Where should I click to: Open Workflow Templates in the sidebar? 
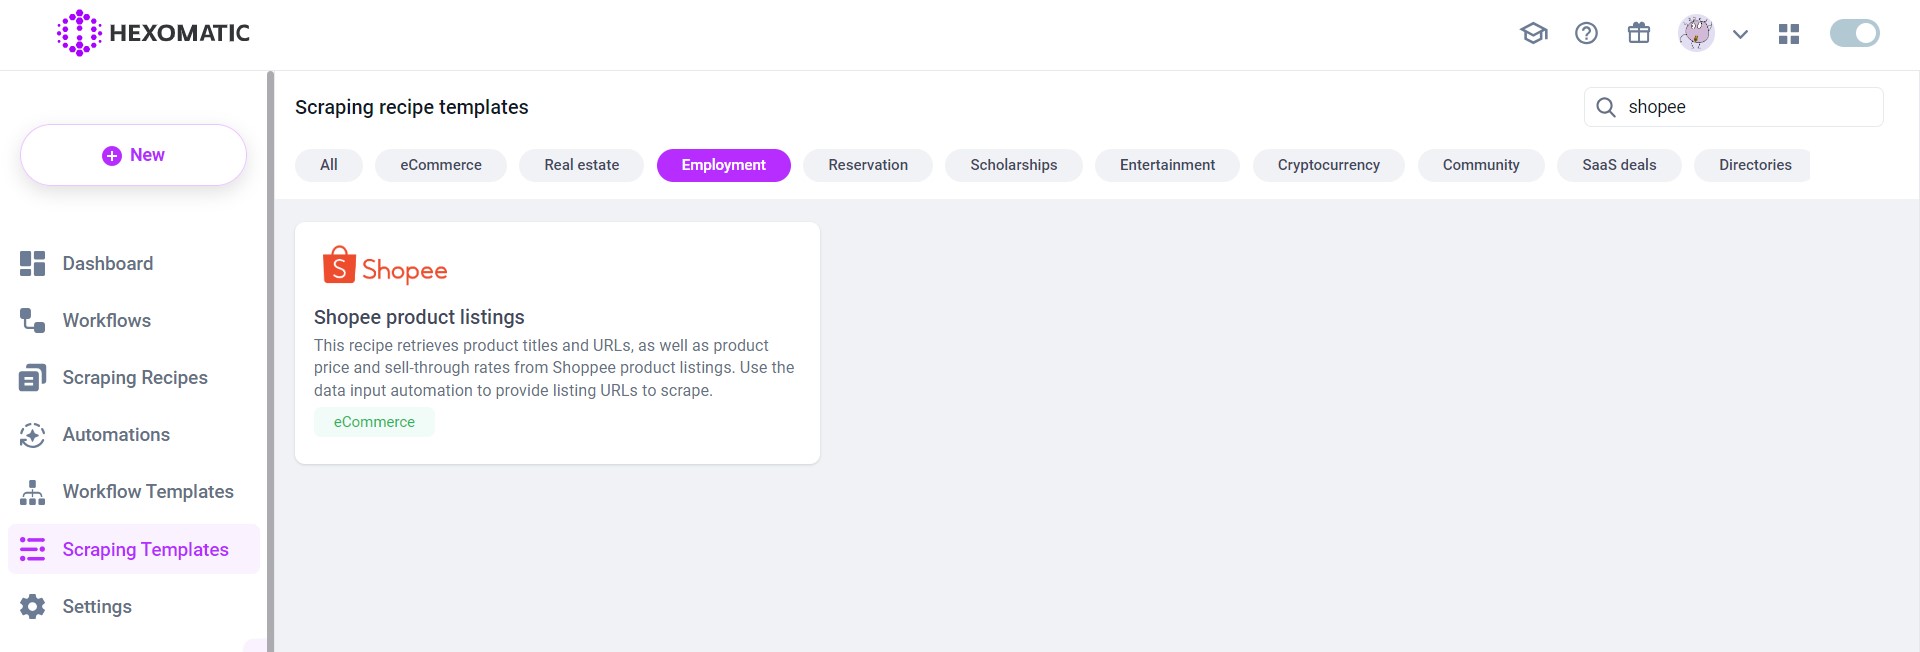click(147, 492)
